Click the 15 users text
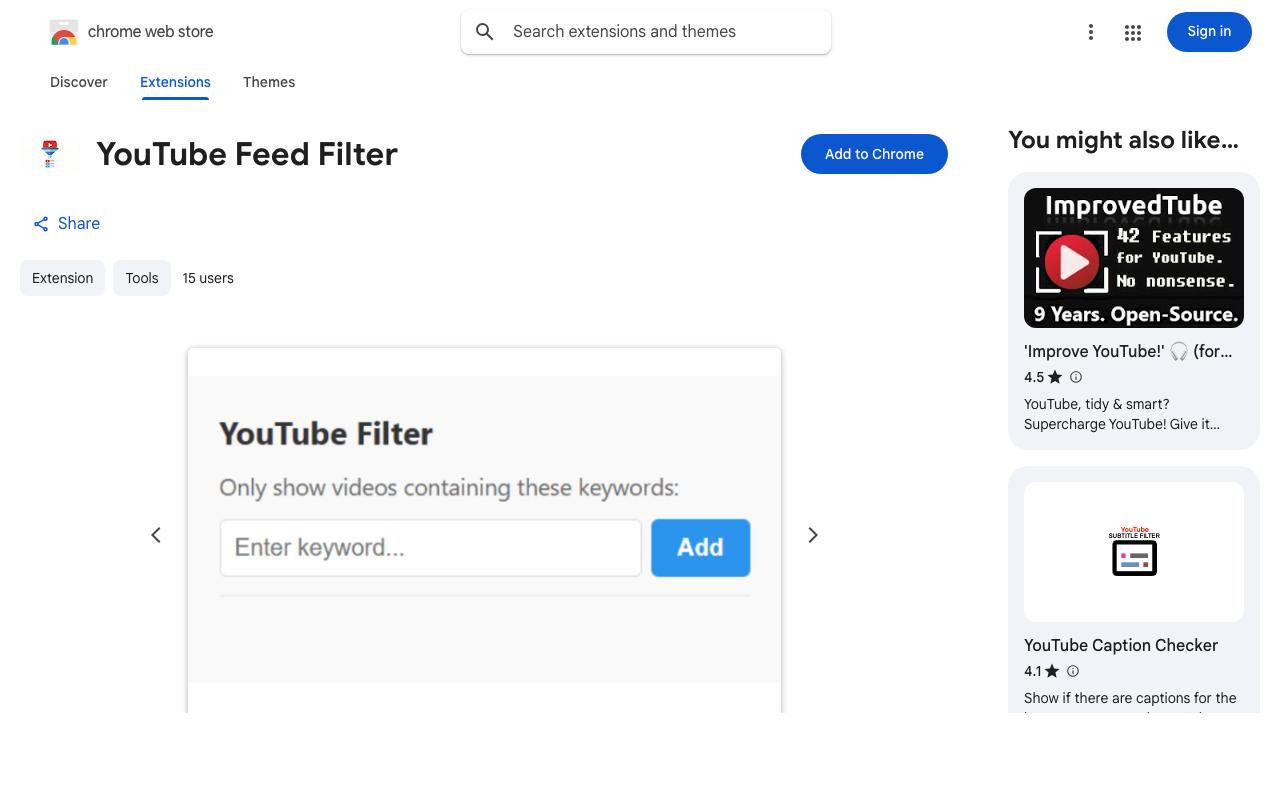 coord(208,278)
